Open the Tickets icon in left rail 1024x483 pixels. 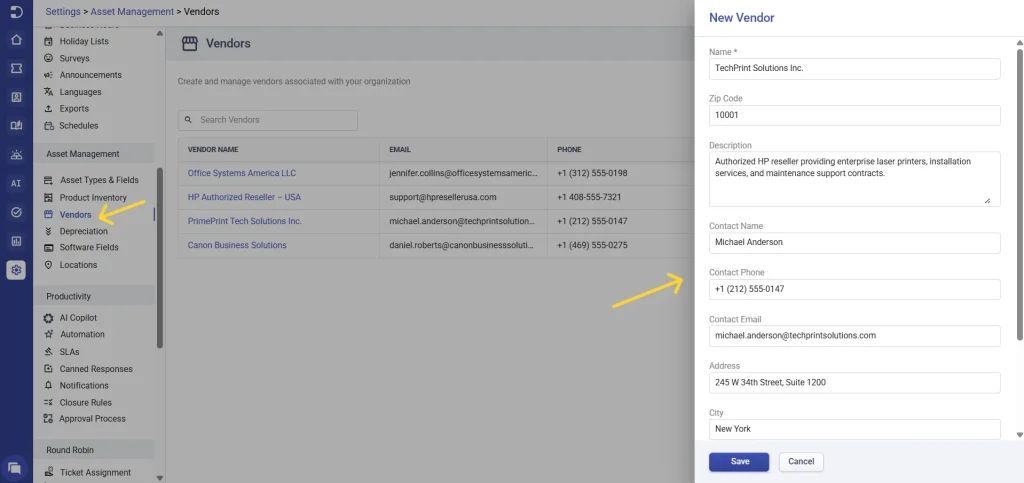[x=16, y=68]
